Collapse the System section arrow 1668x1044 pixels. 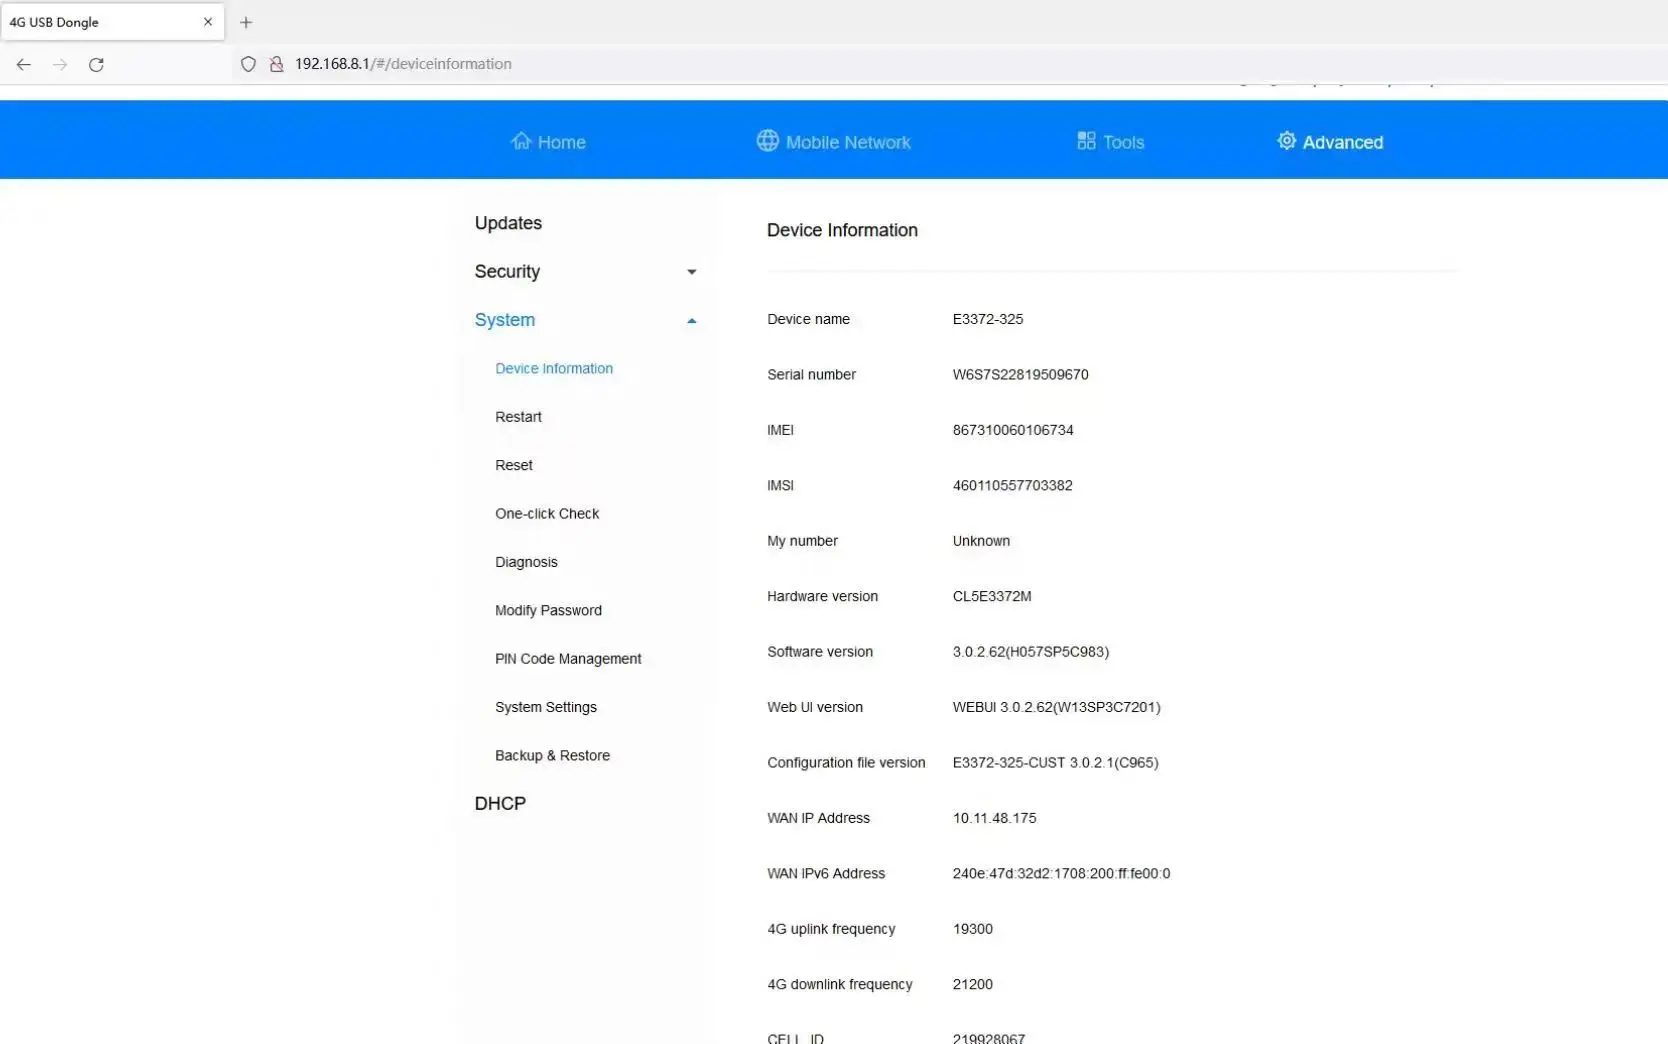(x=691, y=321)
